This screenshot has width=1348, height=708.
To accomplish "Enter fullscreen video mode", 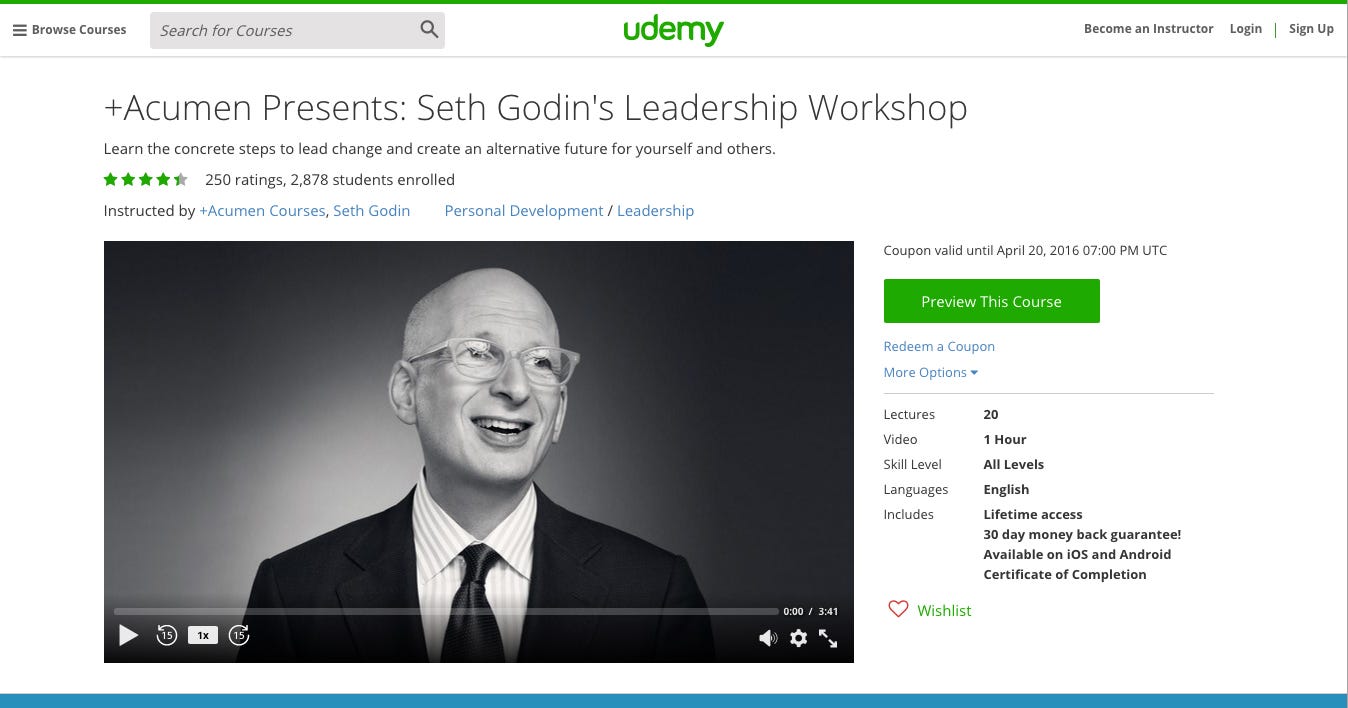I will [x=828, y=638].
